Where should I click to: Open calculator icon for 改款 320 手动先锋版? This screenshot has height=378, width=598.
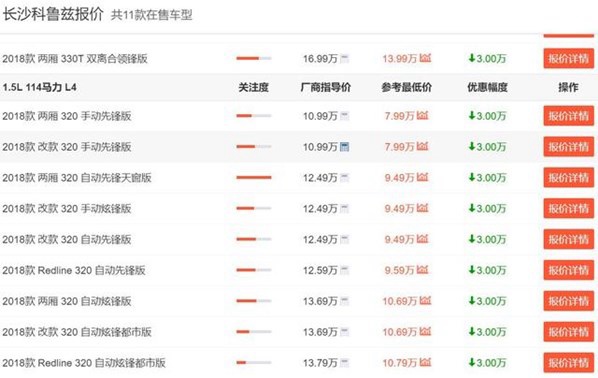[344, 147]
